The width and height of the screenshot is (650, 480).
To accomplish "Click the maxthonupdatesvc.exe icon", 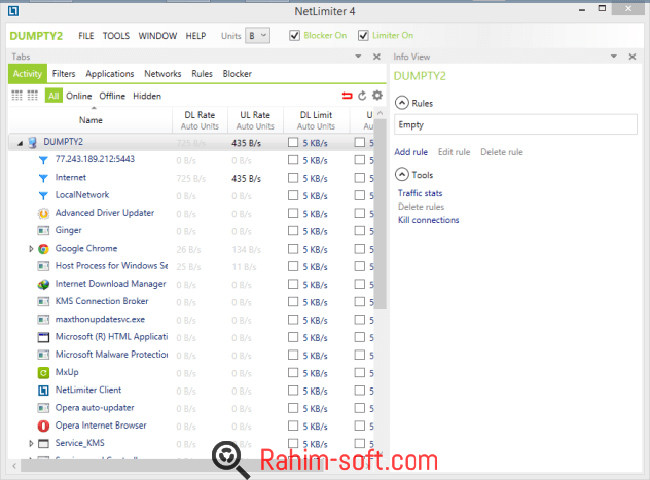I will [x=43, y=320].
